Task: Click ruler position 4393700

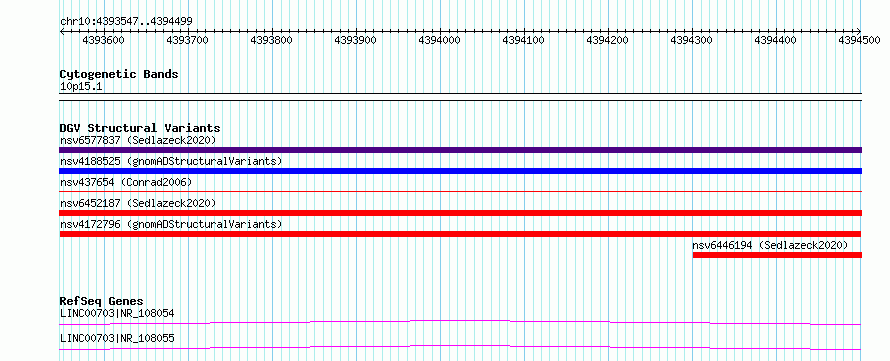Action: tap(187, 40)
